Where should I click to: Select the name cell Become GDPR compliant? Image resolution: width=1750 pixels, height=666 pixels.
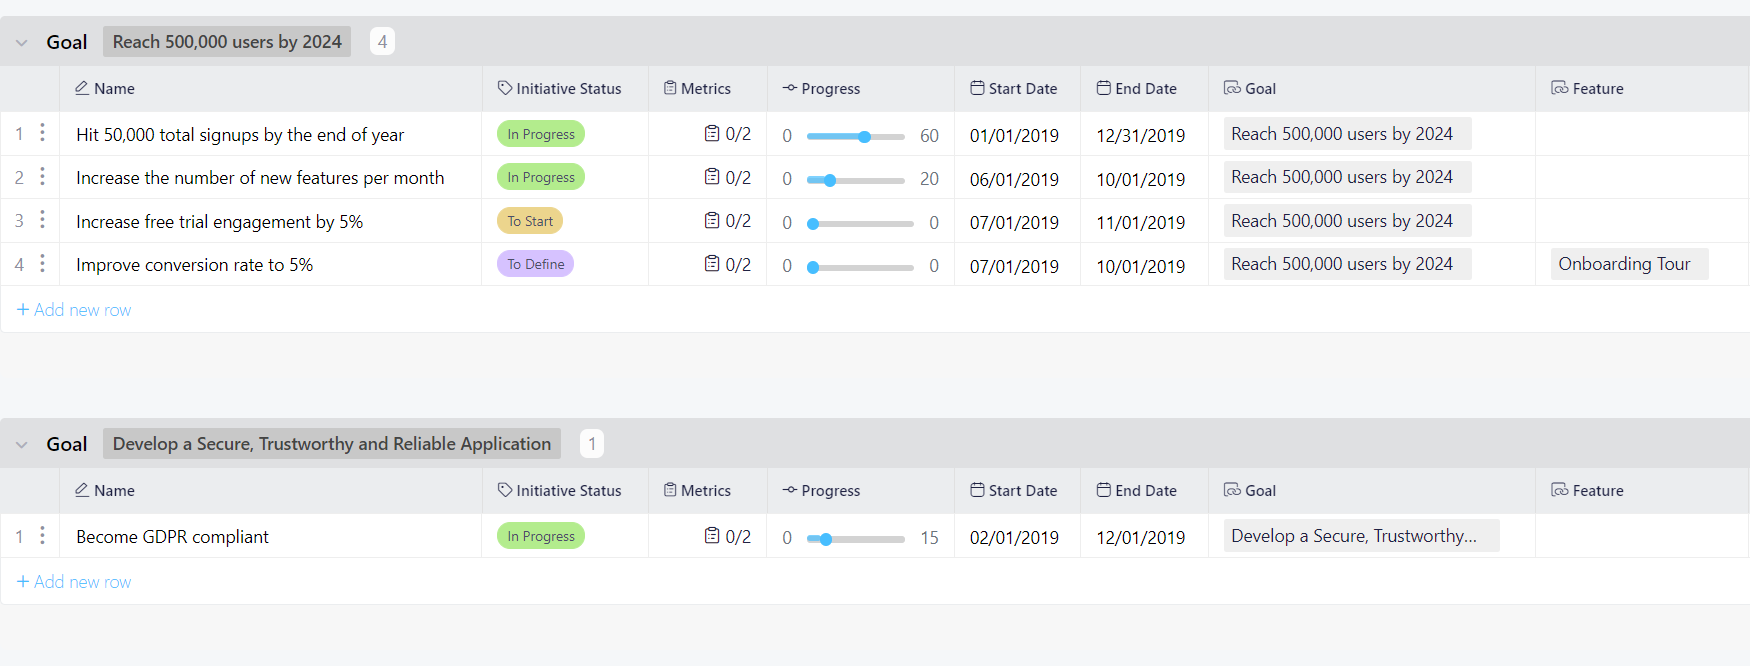[271, 536]
